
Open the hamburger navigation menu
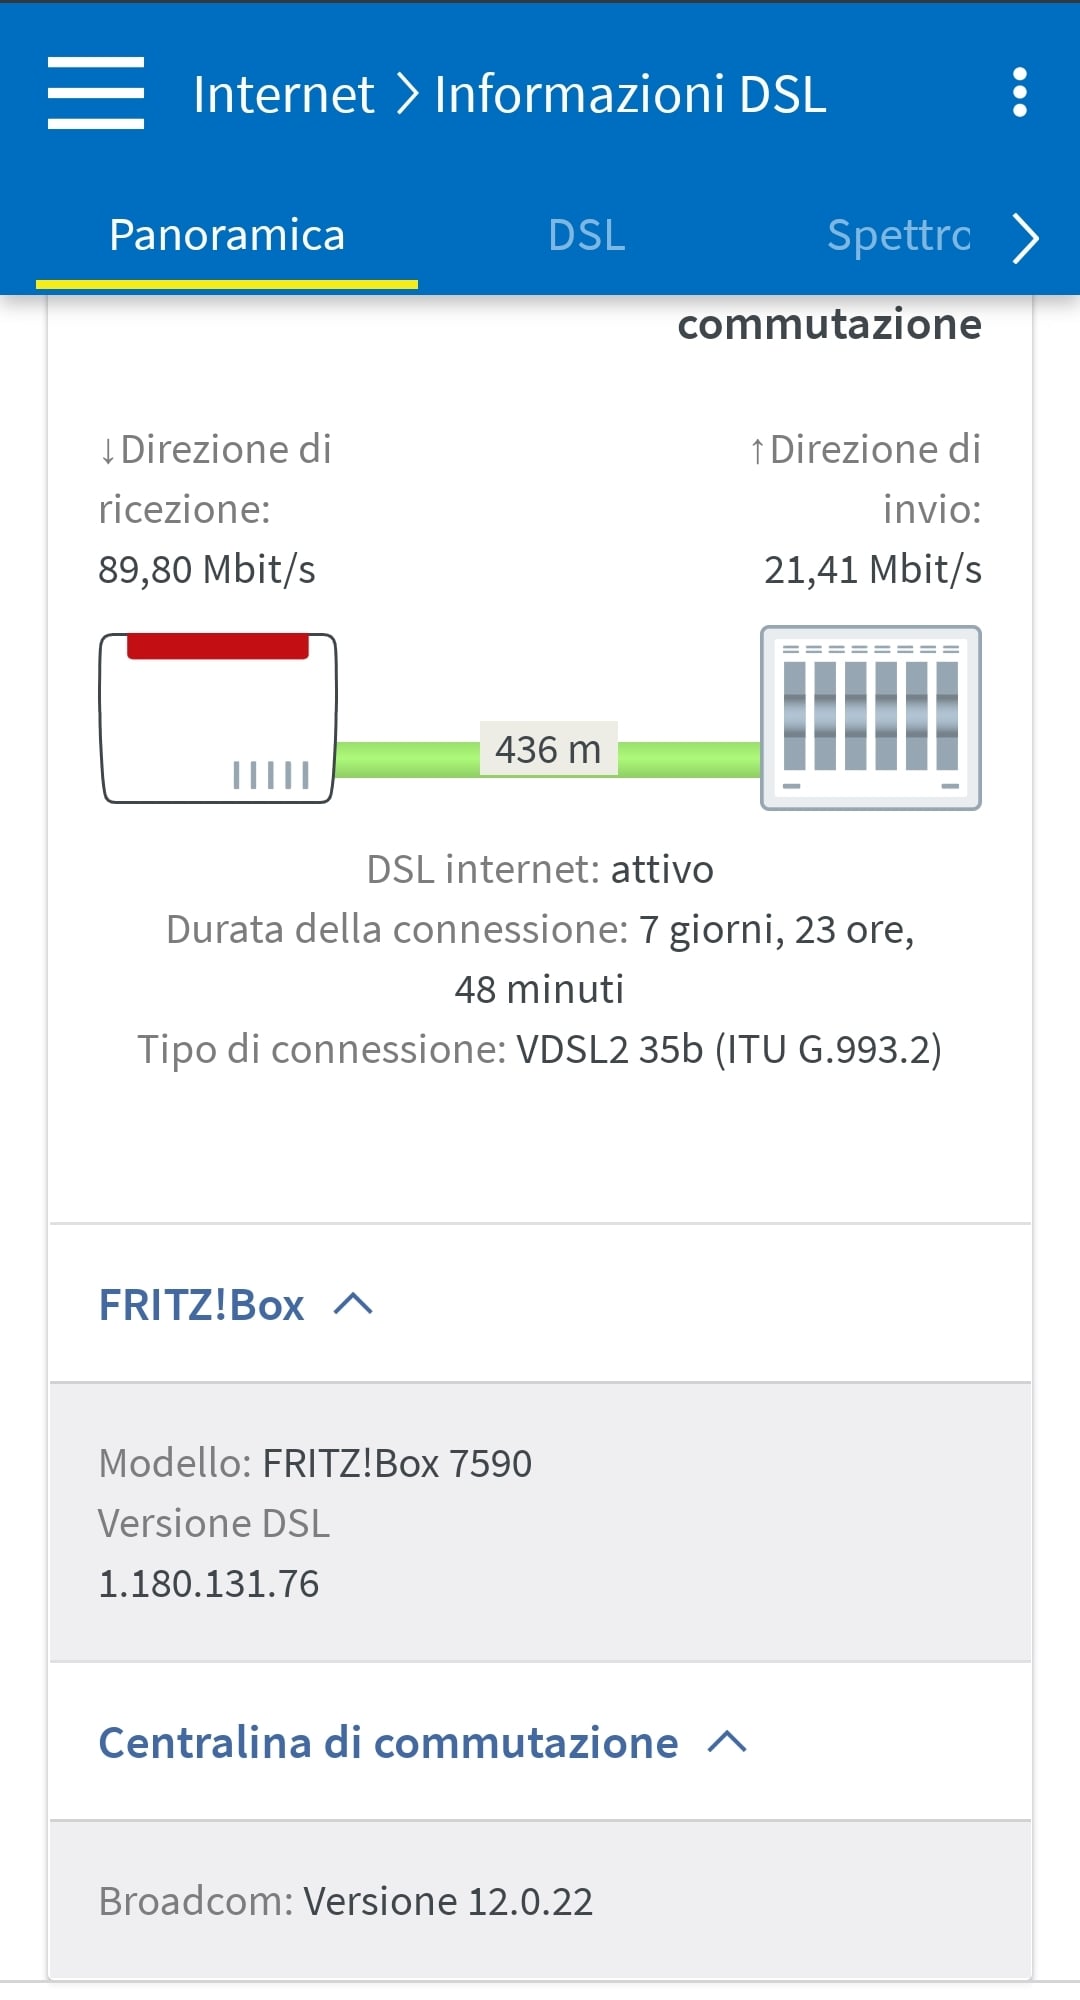point(96,93)
